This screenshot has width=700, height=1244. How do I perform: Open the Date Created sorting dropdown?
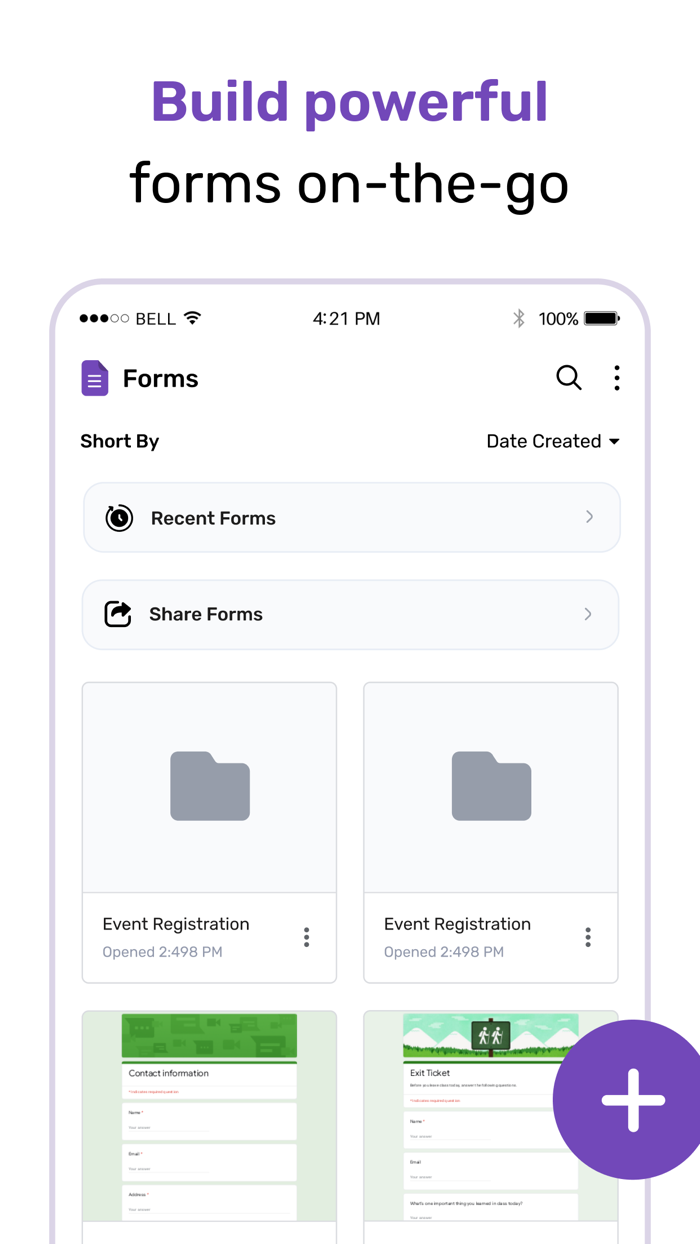click(553, 441)
